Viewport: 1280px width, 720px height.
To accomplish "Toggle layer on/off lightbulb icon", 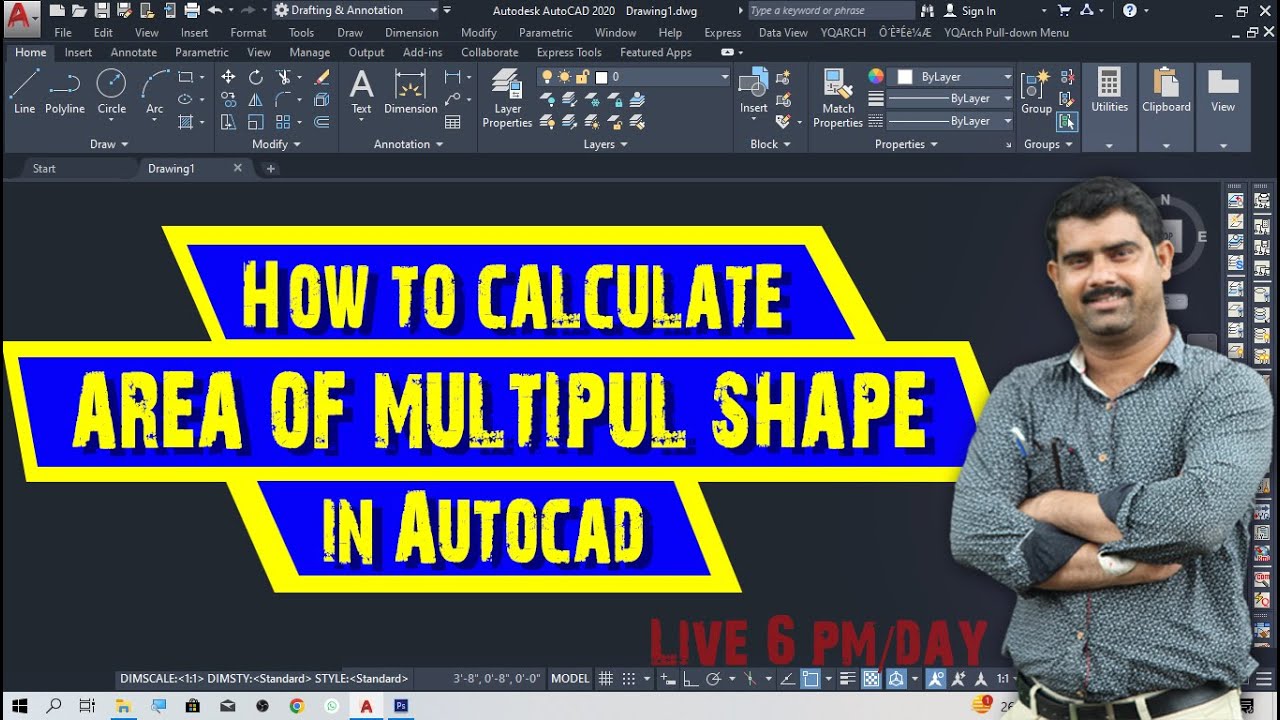I will click(548, 77).
